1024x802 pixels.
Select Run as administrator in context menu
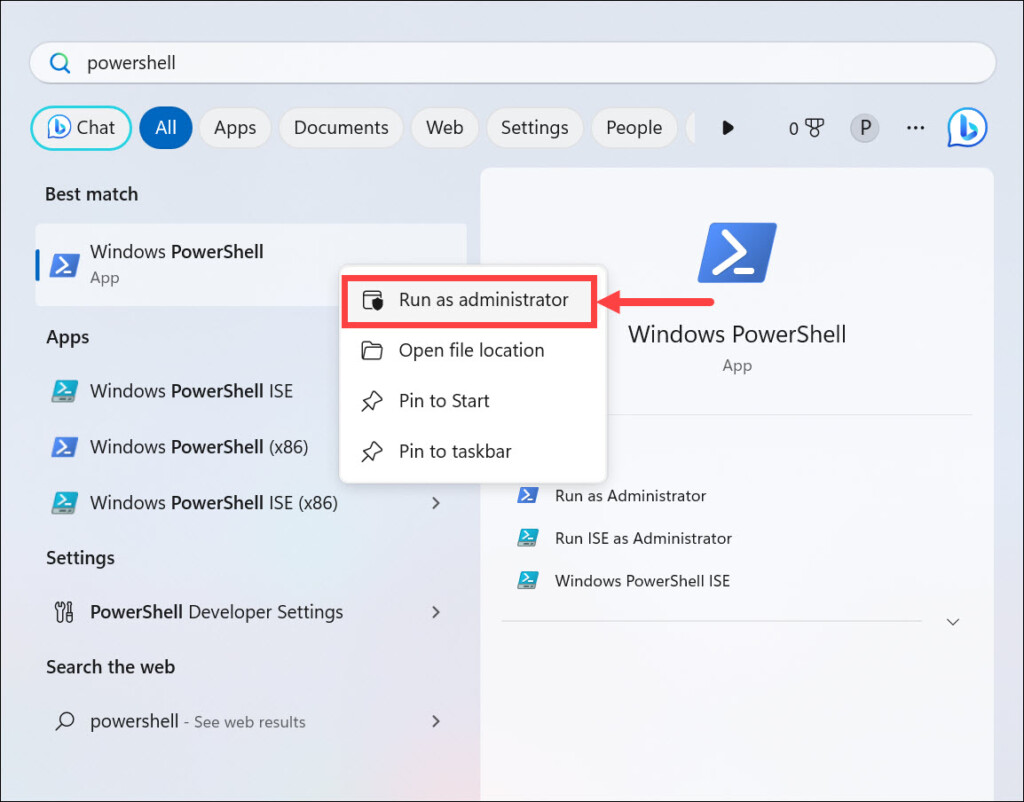470,300
